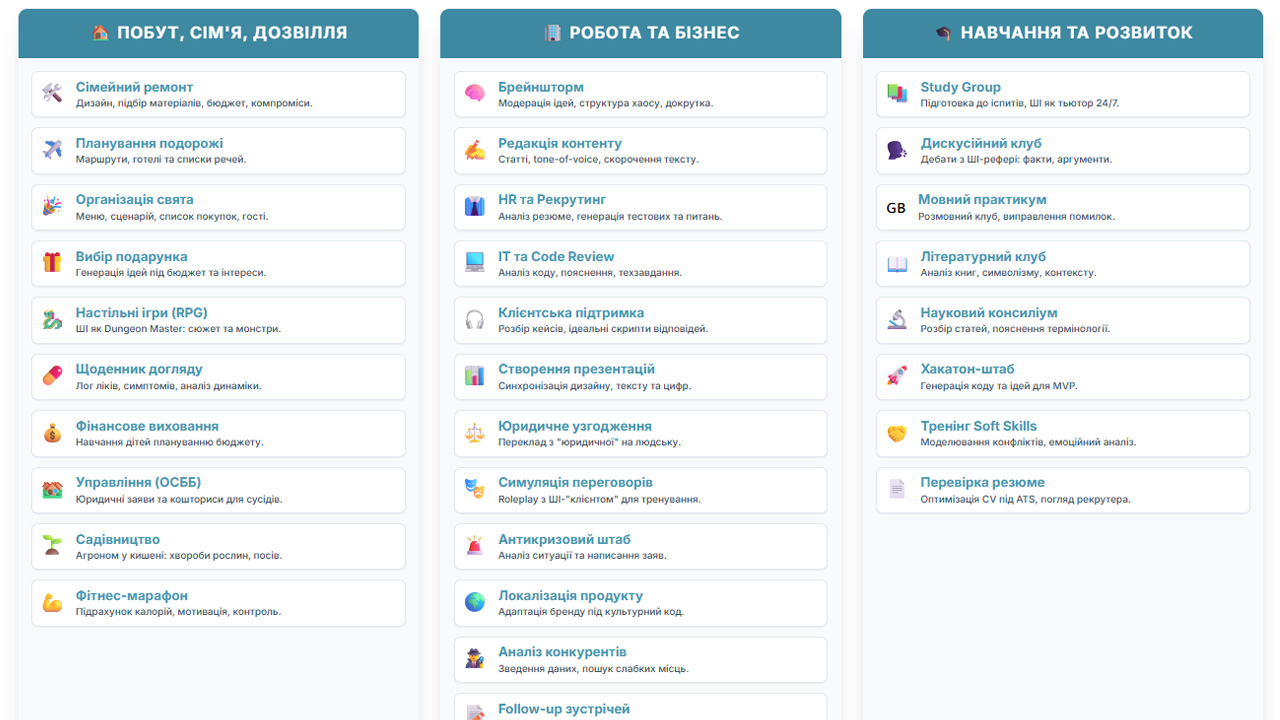The image size is (1280, 720).
Task: Click the headphones icon for Клієнтська підтримка
Action: tap(475, 320)
